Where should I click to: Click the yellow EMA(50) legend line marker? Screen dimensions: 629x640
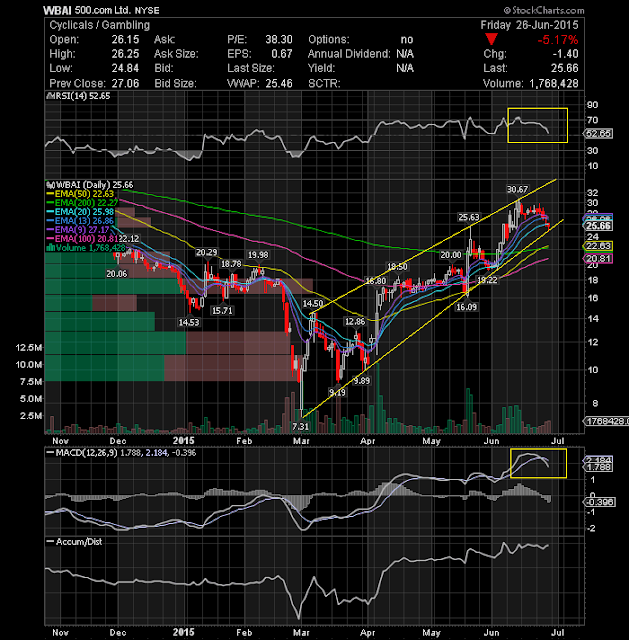(x=50, y=194)
